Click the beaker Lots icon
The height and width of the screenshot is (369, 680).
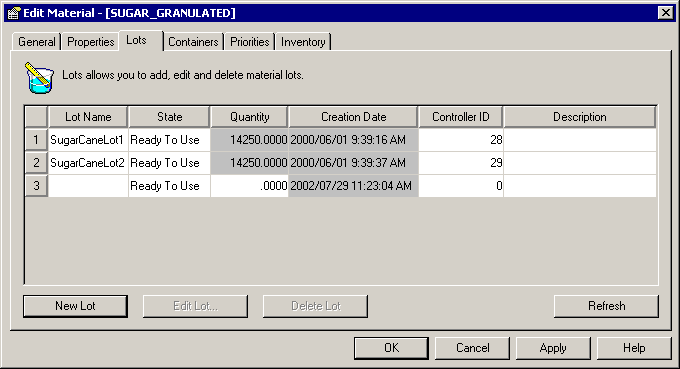coord(39,78)
